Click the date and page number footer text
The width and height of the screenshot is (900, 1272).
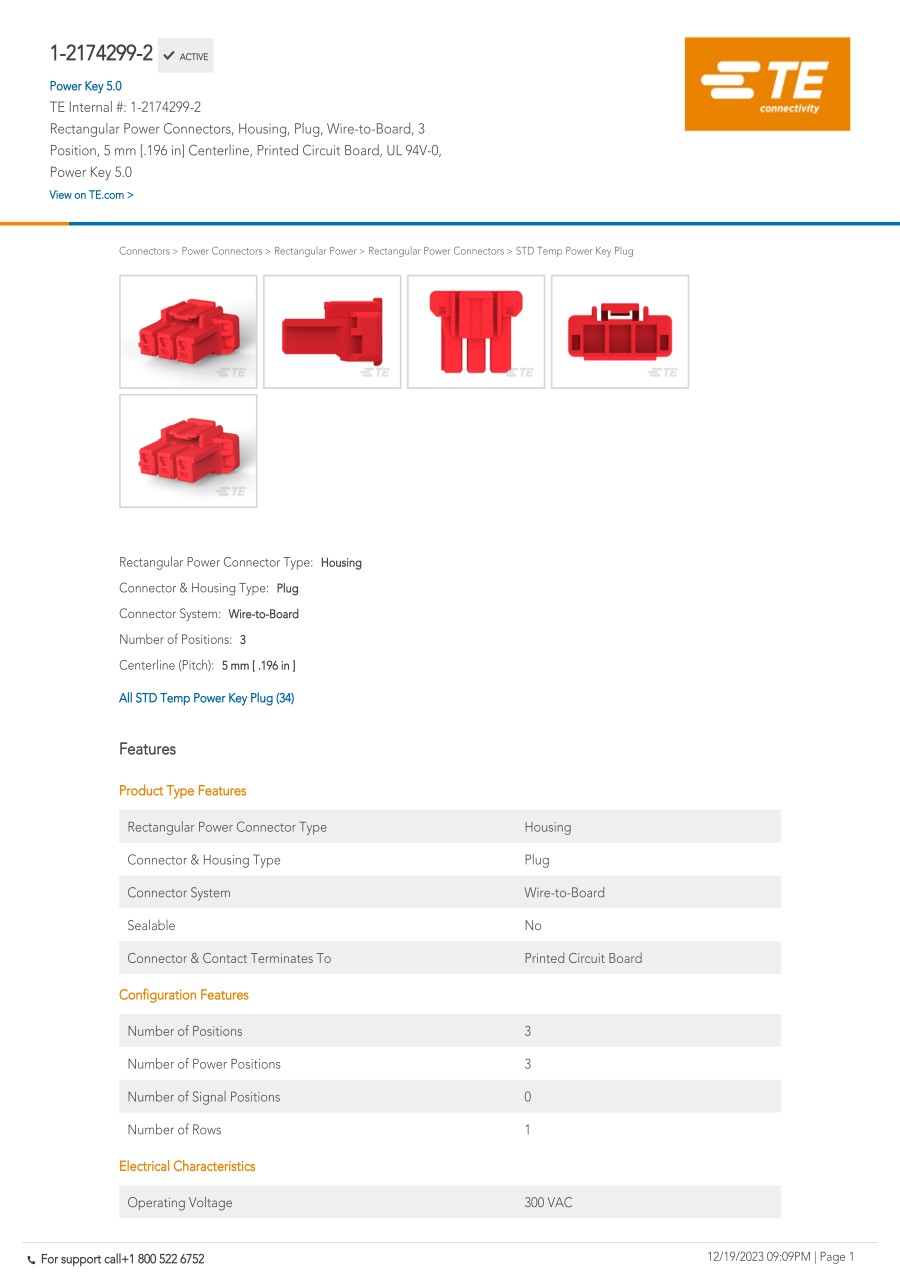click(781, 1257)
